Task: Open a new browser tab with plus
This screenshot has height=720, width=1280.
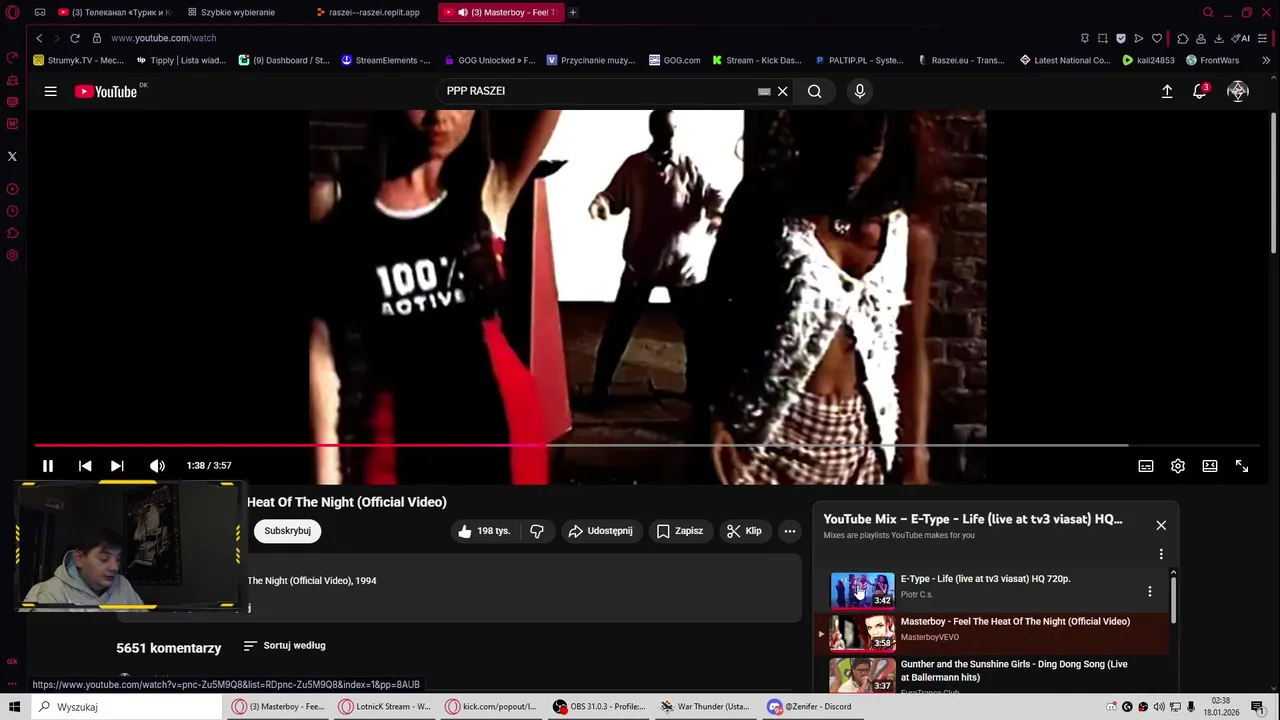Action: pyautogui.click(x=573, y=12)
